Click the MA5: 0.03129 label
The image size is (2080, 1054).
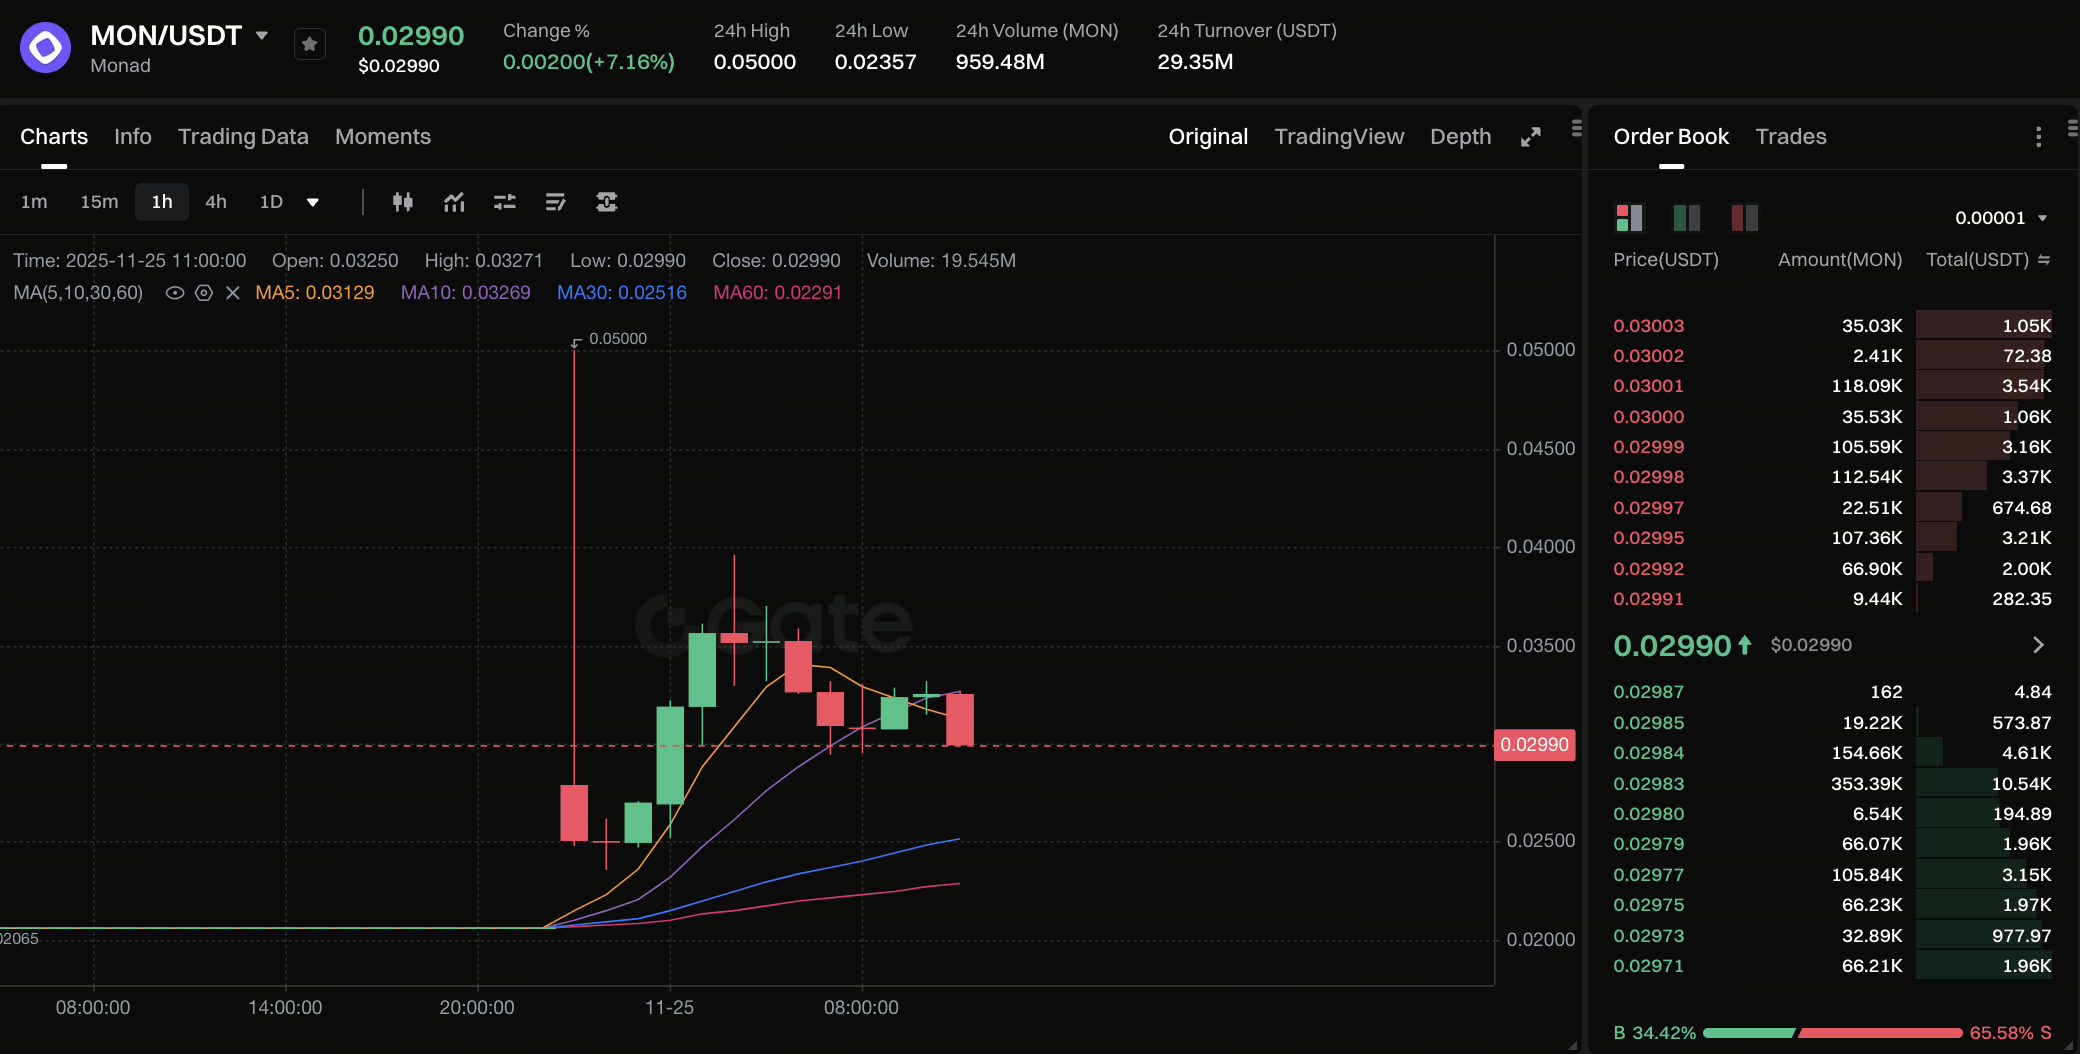(314, 293)
